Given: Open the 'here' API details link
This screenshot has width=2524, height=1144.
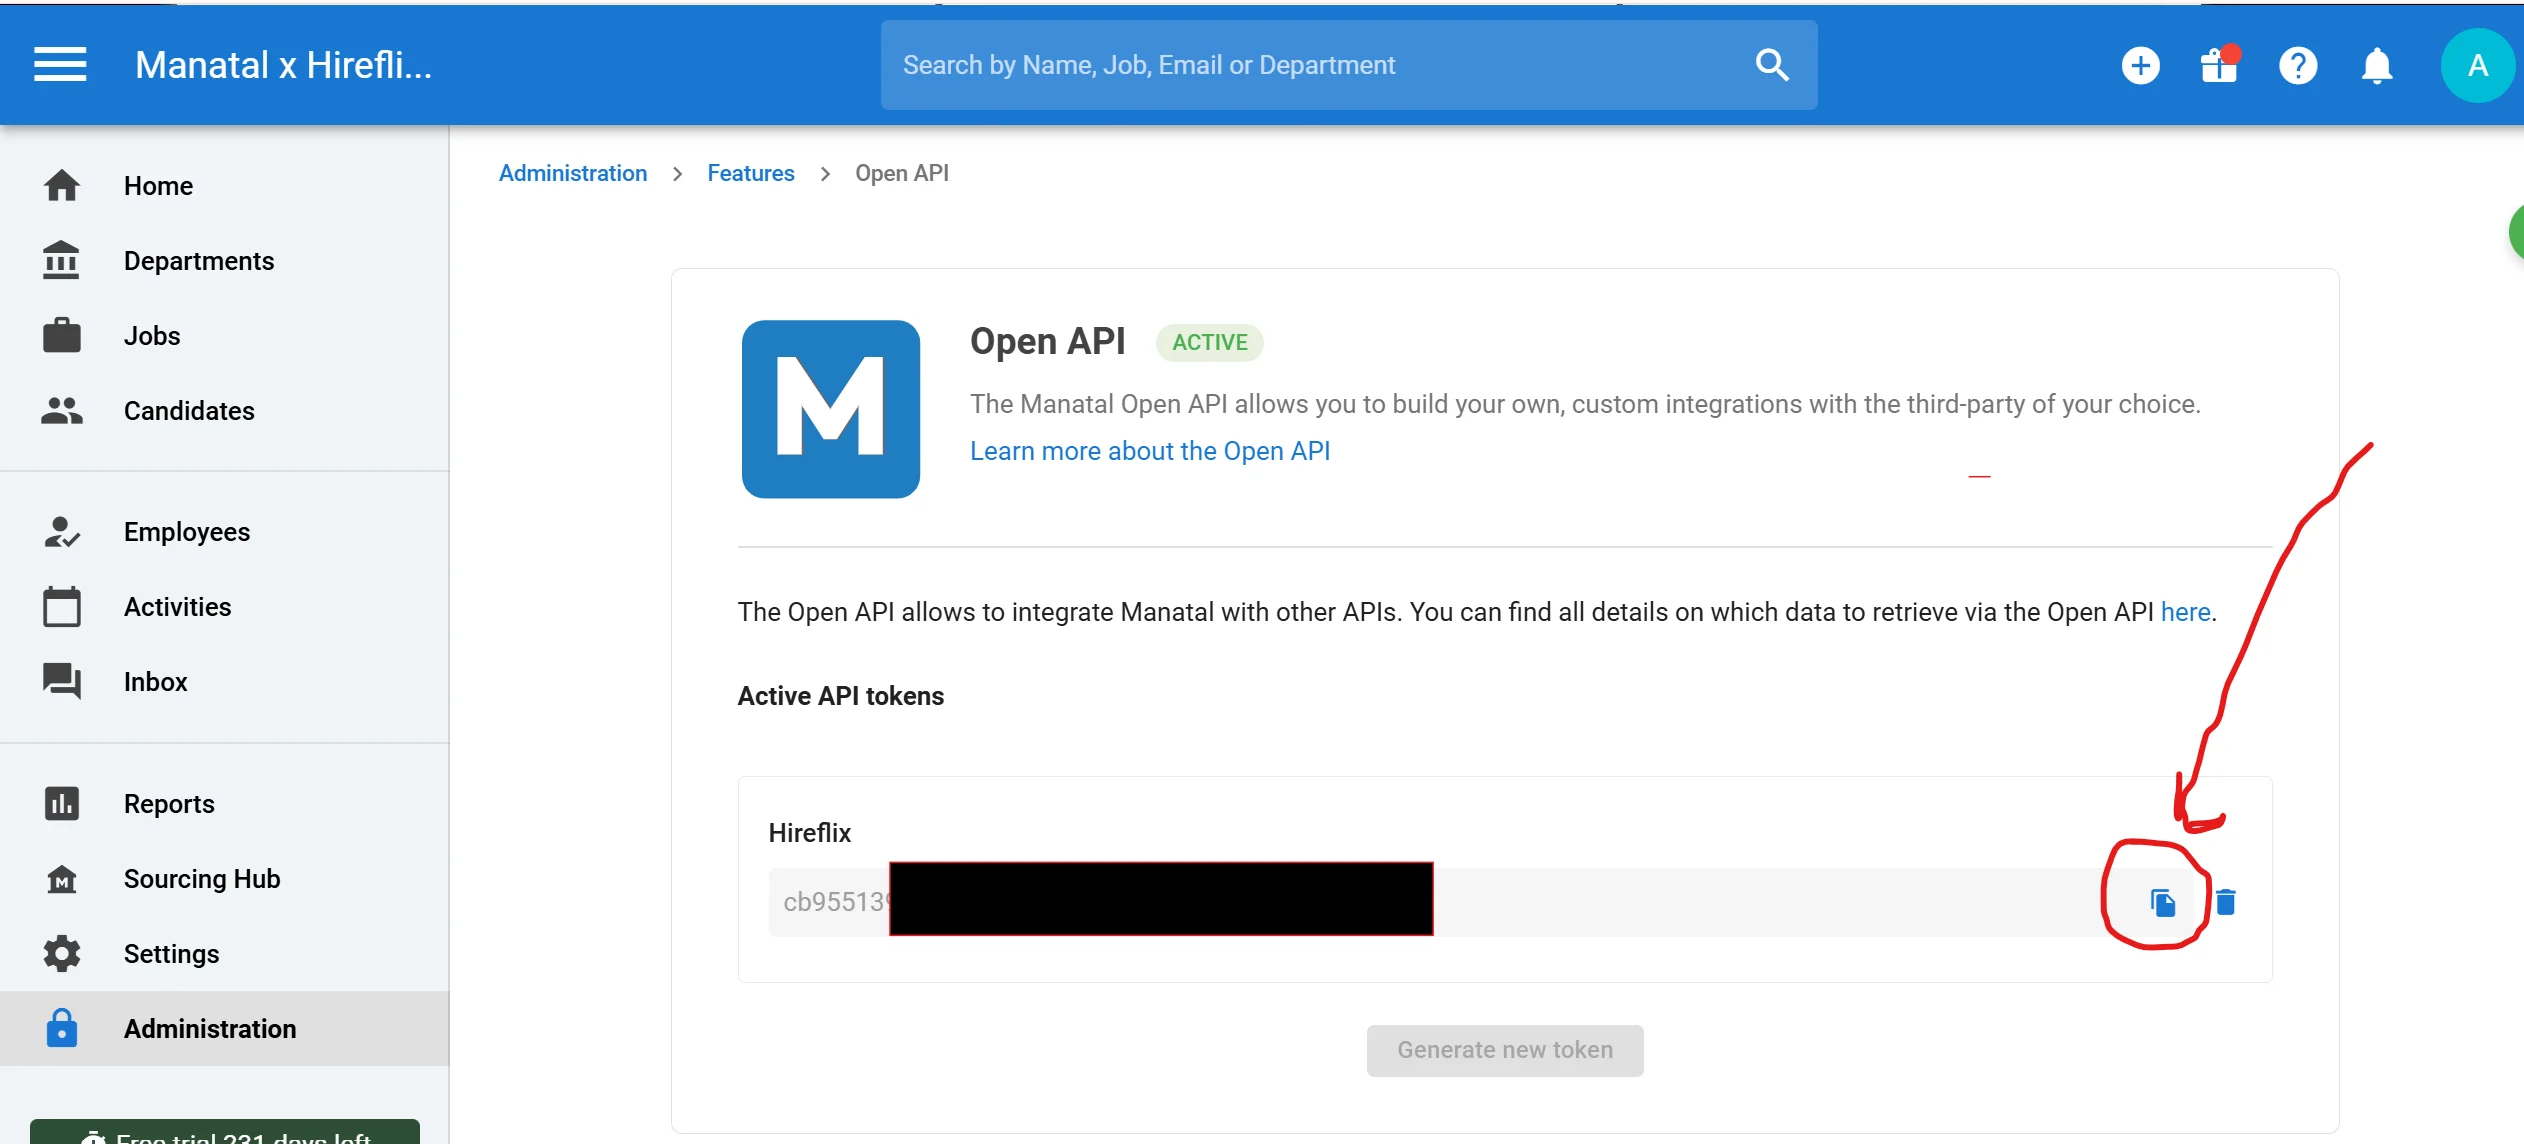Looking at the screenshot, I should 2185,612.
